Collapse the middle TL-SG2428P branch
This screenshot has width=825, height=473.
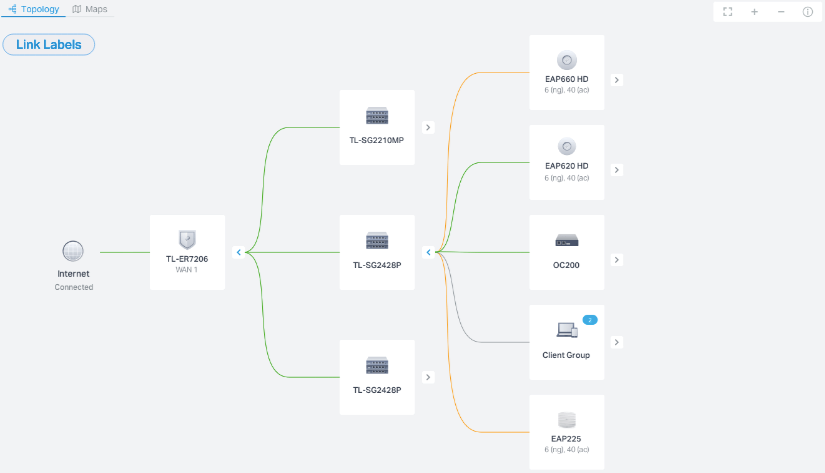point(429,253)
